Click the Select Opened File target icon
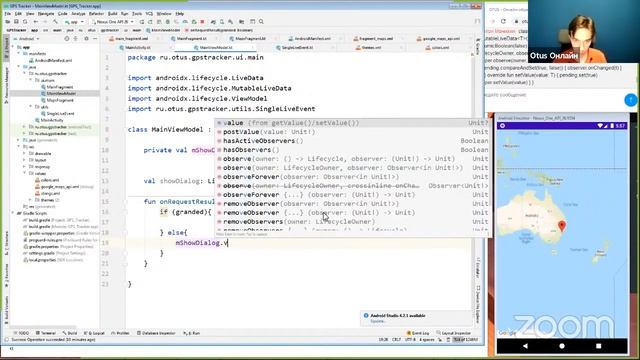Viewport: 640px width, 360px height. click(x=67, y=39)
